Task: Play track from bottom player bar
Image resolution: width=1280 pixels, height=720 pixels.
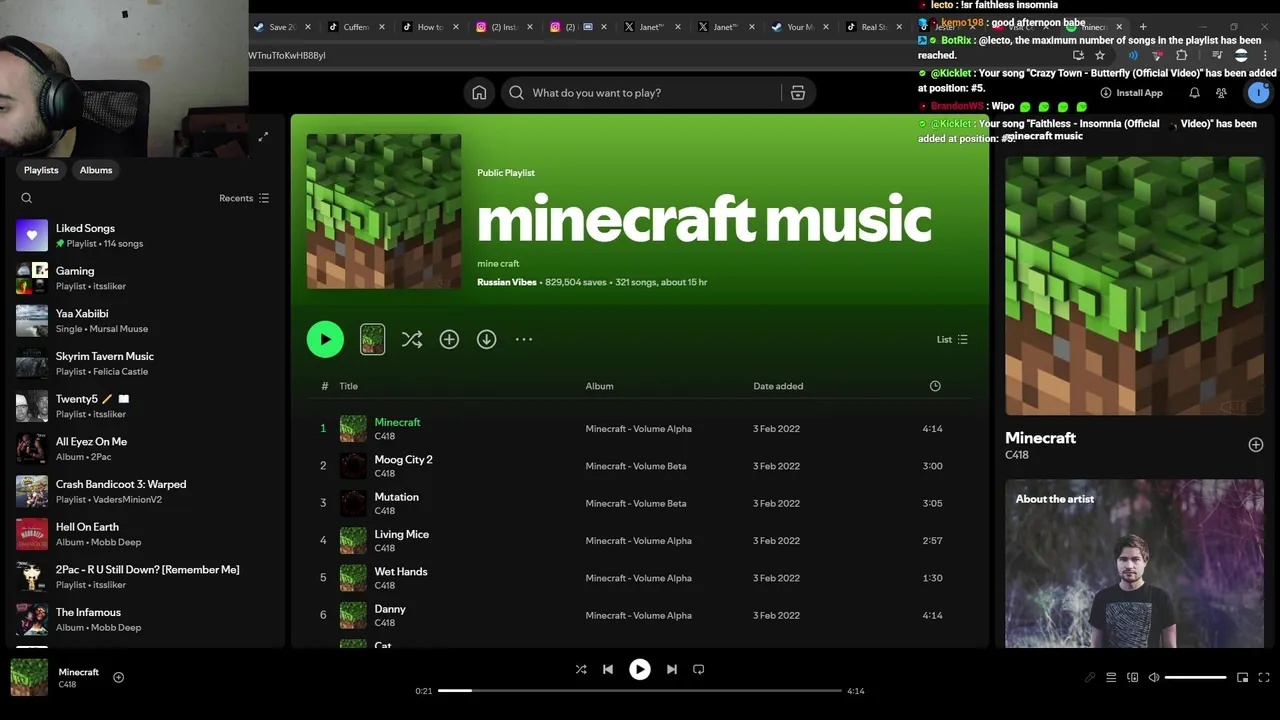Action: 640,670
